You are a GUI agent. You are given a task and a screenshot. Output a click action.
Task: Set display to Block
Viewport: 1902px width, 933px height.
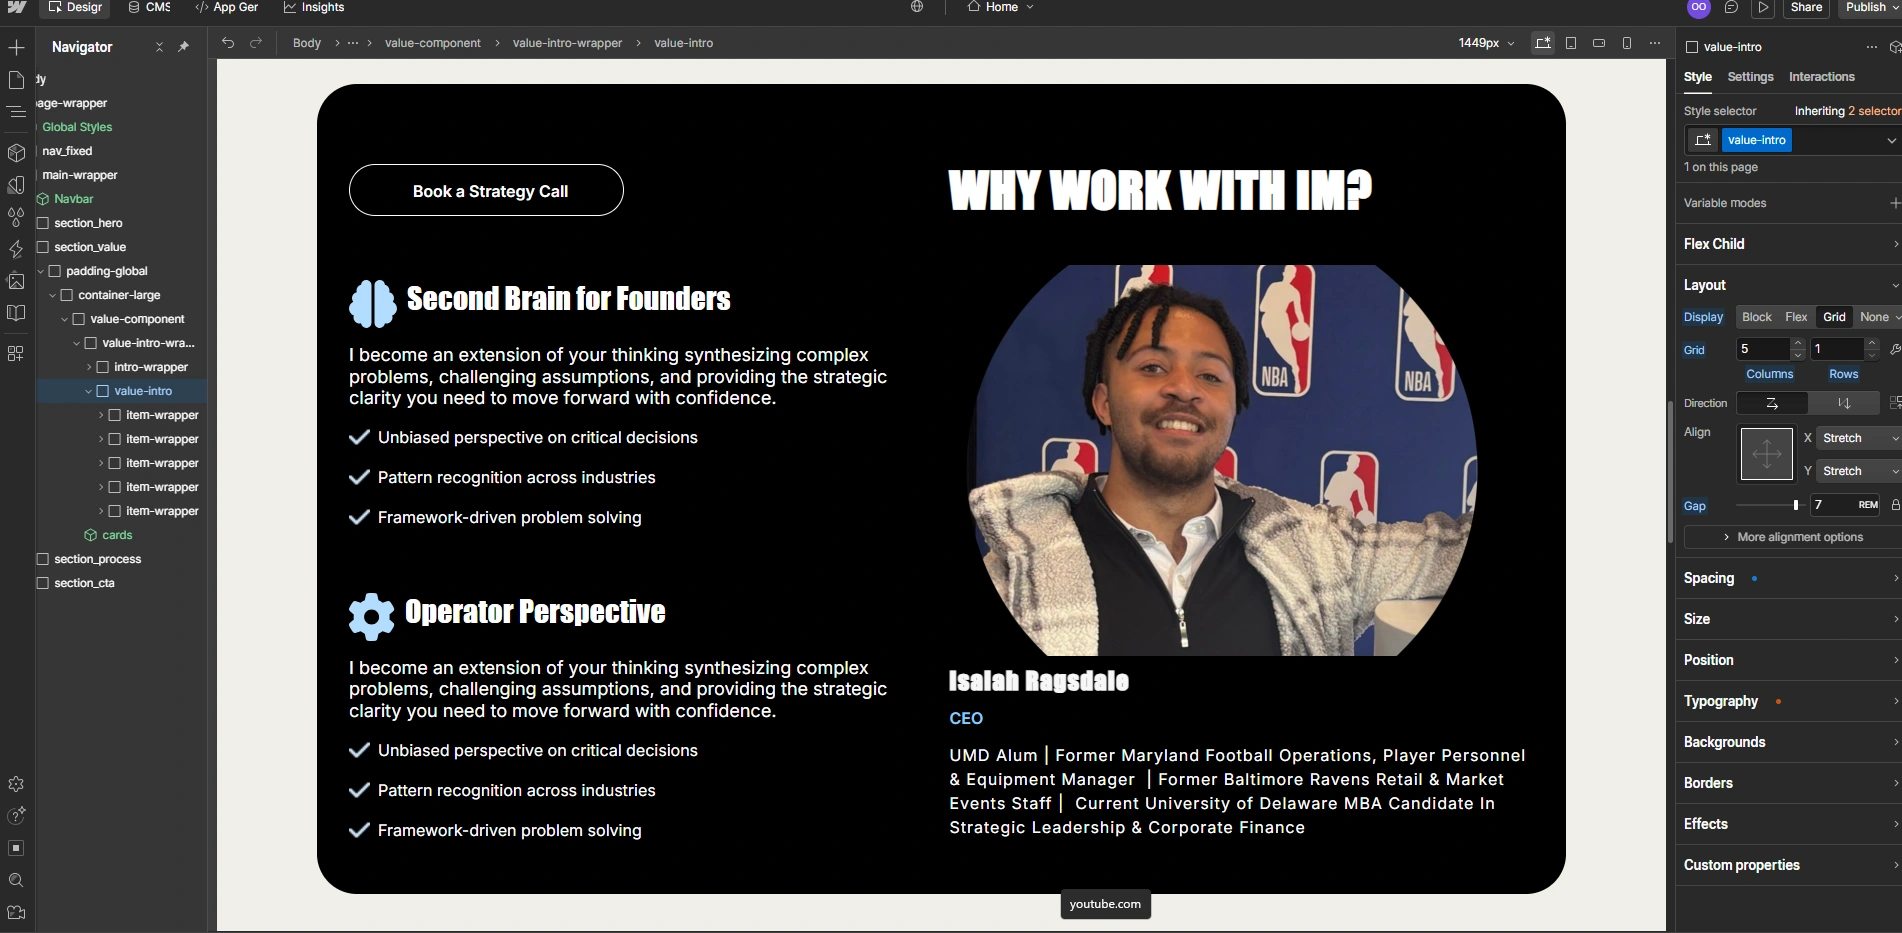pyautogui.click(x=1757, y=317)
